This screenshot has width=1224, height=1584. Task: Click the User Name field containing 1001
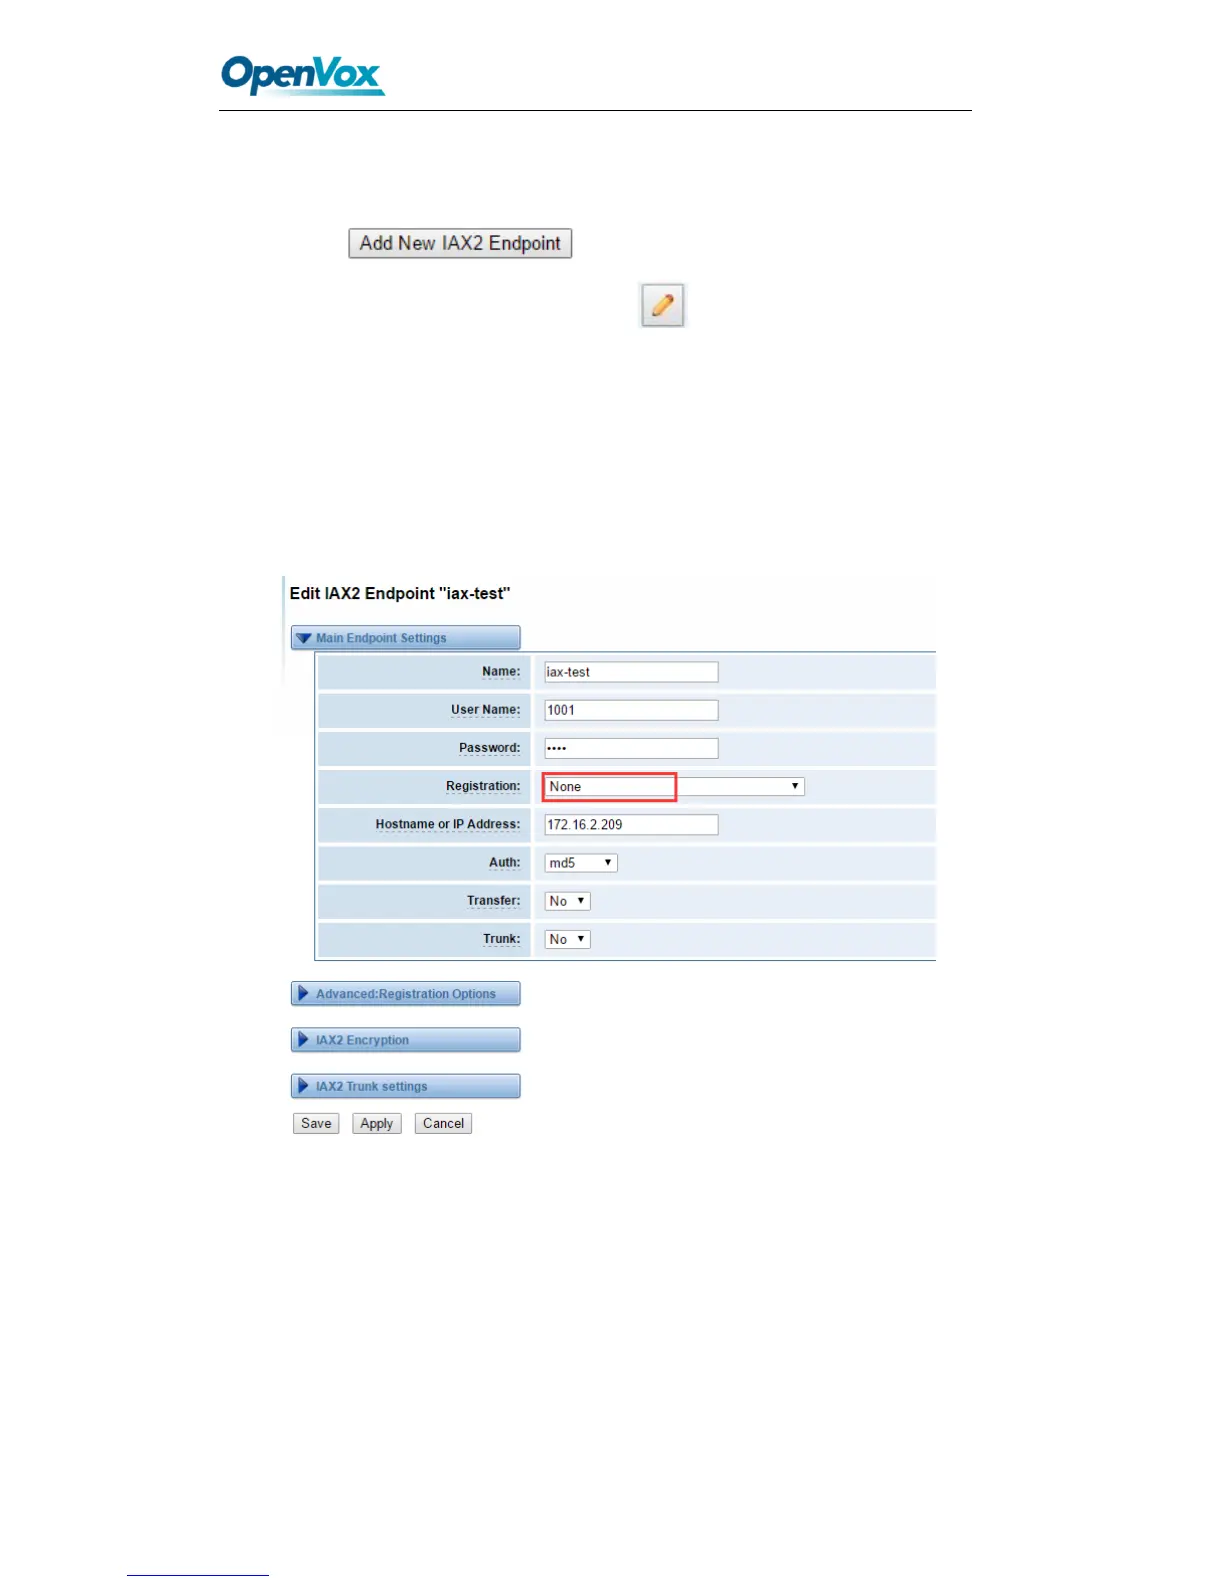coord(630,710)
